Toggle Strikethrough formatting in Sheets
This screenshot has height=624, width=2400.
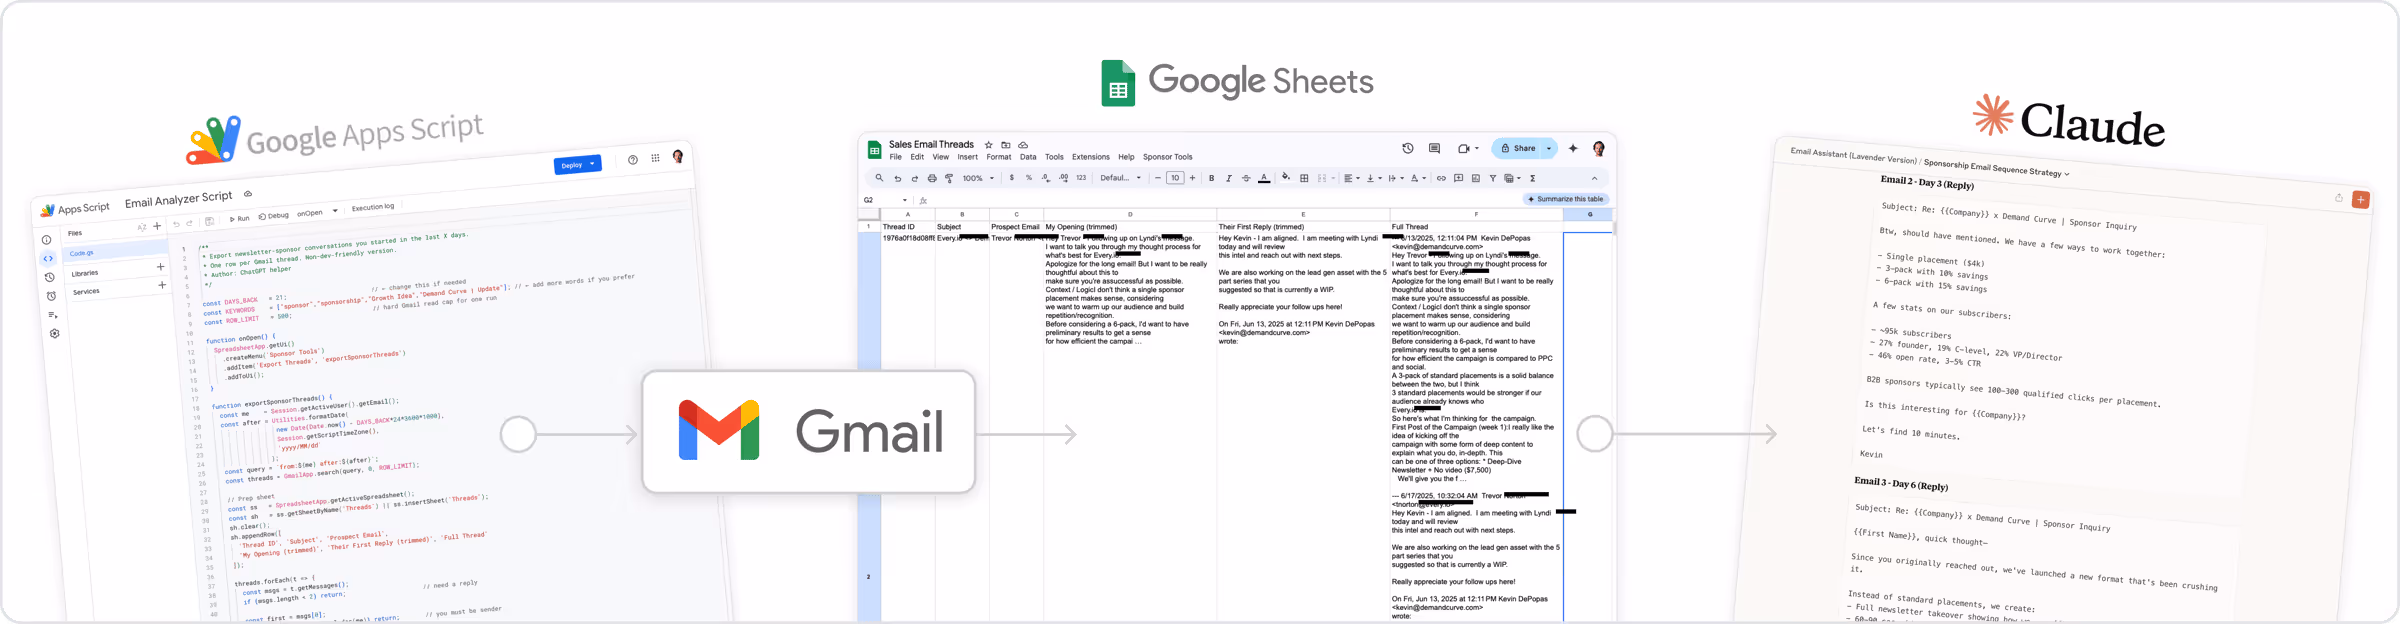tap(1246, 178)
